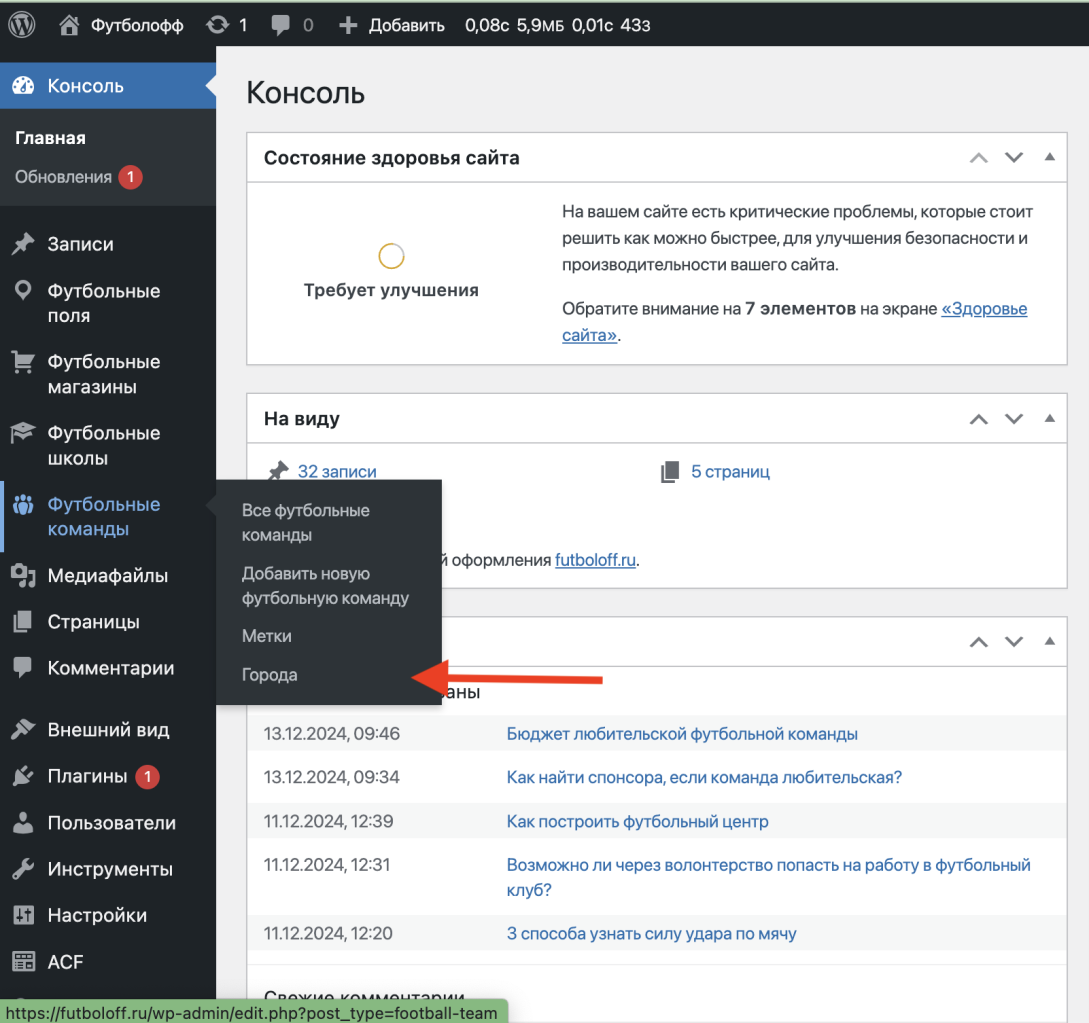Click the brush icon beside Внешний вид
The image size is (1089, 1023).
pyautogui.click(x=23, y=729)
